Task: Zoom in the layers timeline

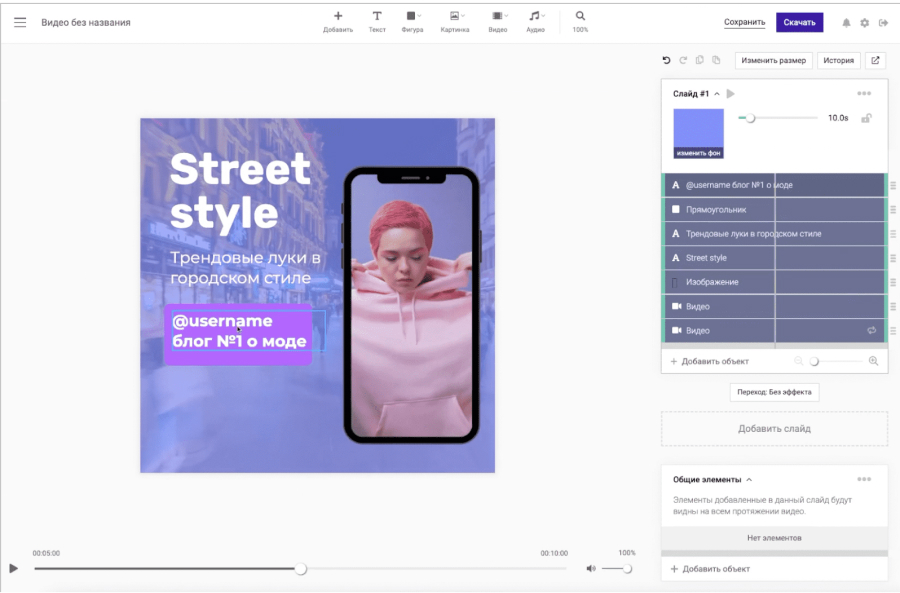Action: point(873,361)
